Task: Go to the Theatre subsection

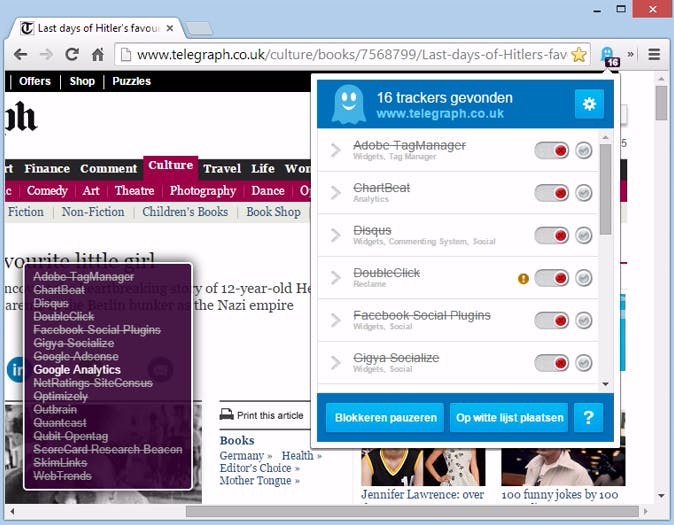Action: tap(134, 190)
